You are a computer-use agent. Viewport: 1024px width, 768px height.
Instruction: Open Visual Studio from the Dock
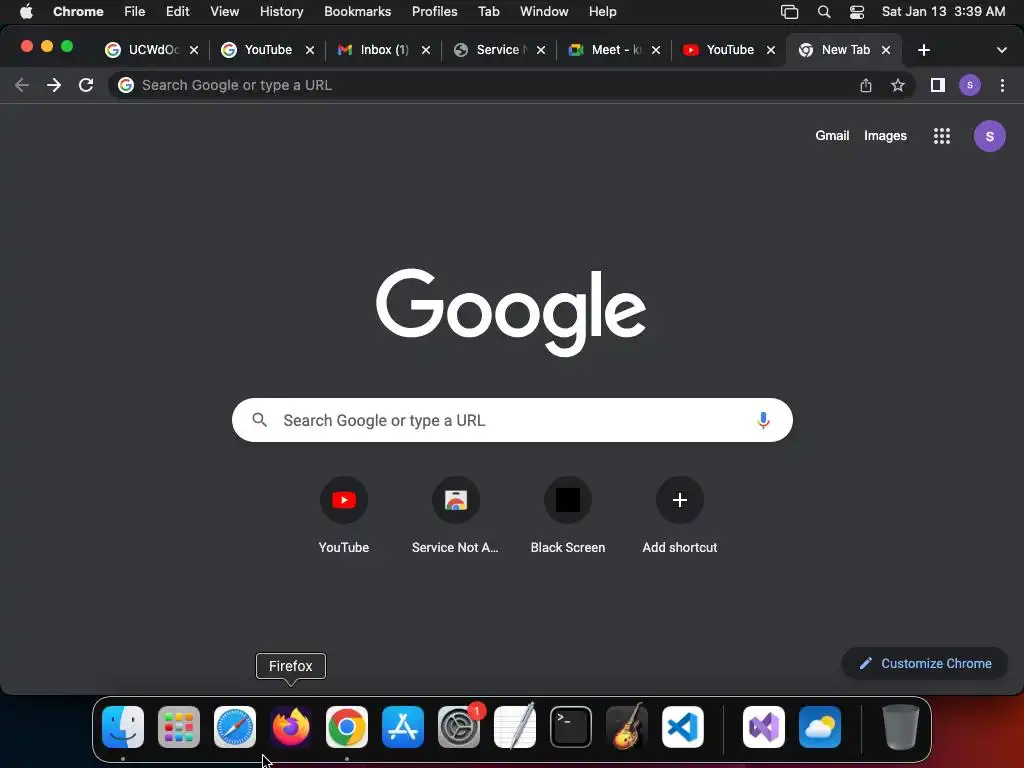click(x=763, y=727)
